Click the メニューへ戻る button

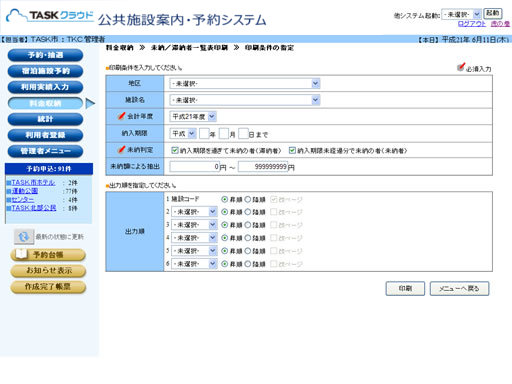(x=459, y=289)
